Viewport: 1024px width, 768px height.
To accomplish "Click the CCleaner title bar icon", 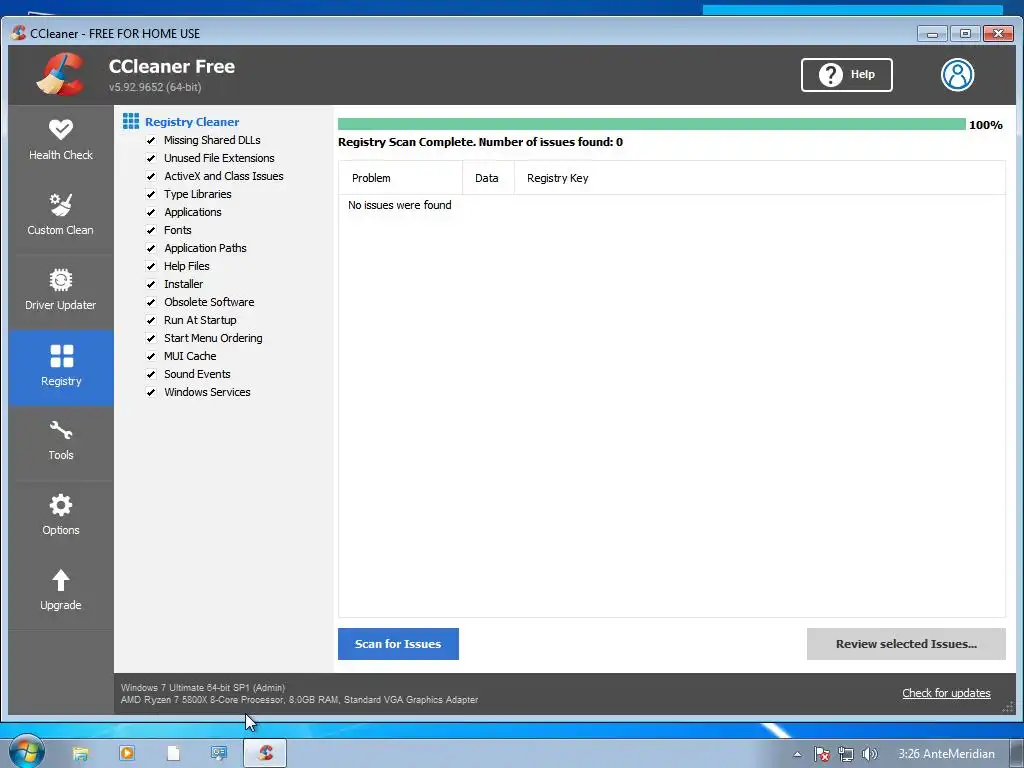I will tap(18, 33).
